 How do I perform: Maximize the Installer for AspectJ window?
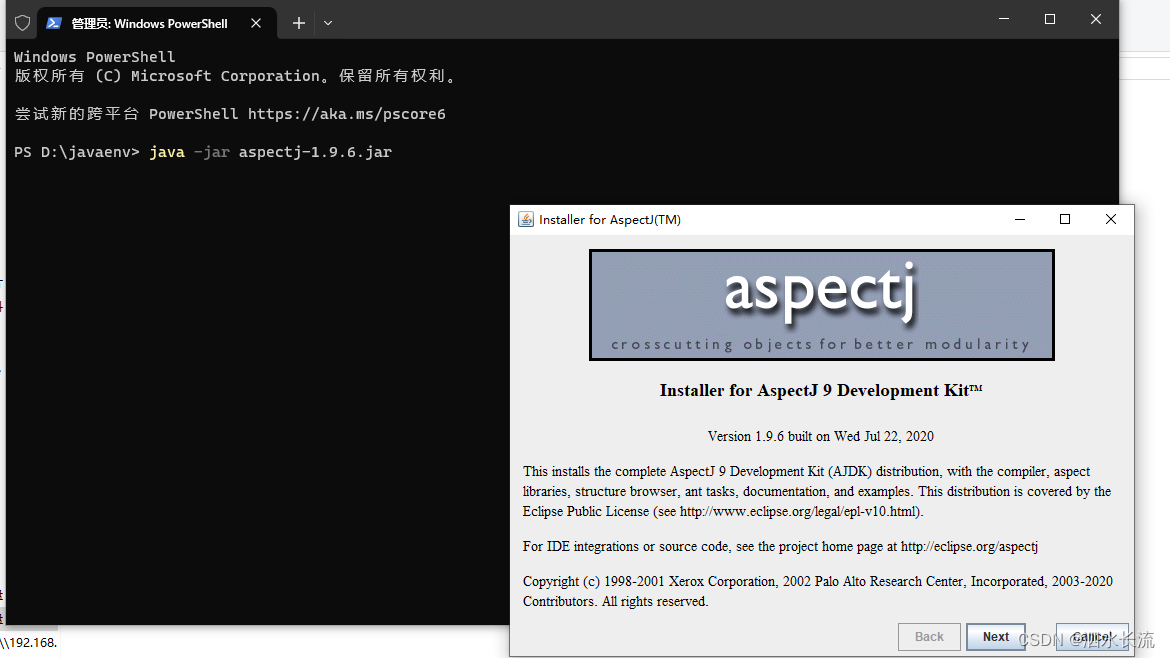point(1065,219)
